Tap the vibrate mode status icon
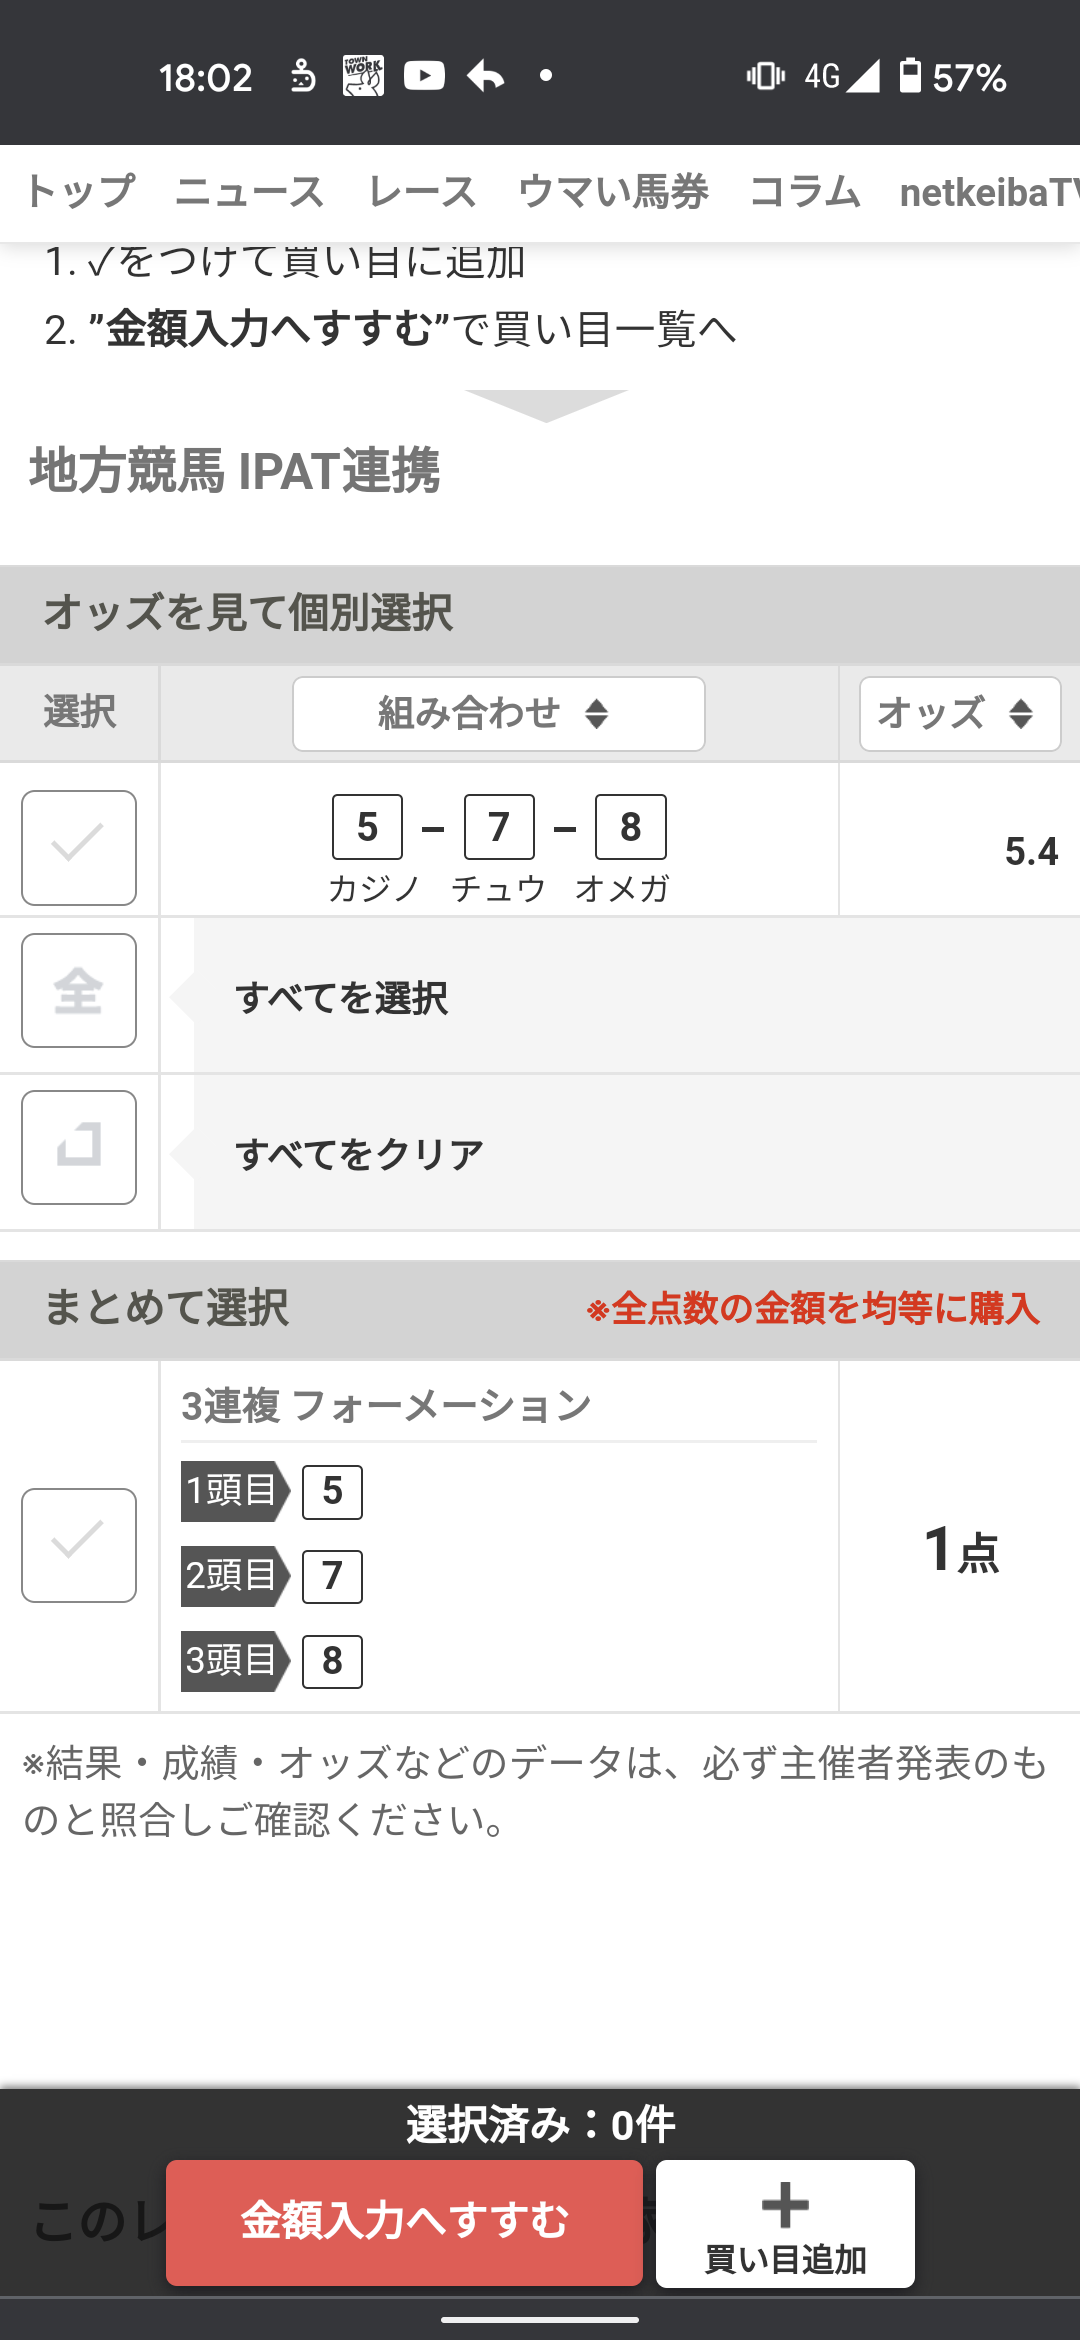Viewport: 1080px width, 2340px height. click(765, 76)
